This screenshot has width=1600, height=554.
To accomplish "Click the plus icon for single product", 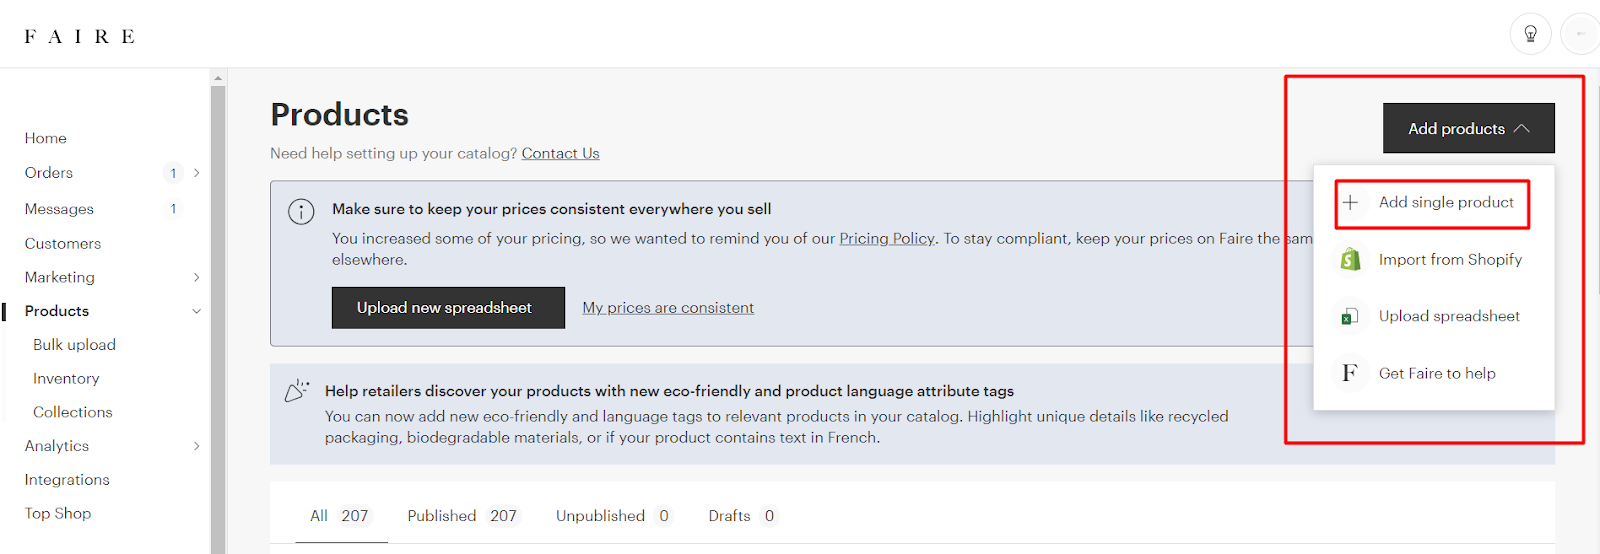I will click(x=1350, y=203).
